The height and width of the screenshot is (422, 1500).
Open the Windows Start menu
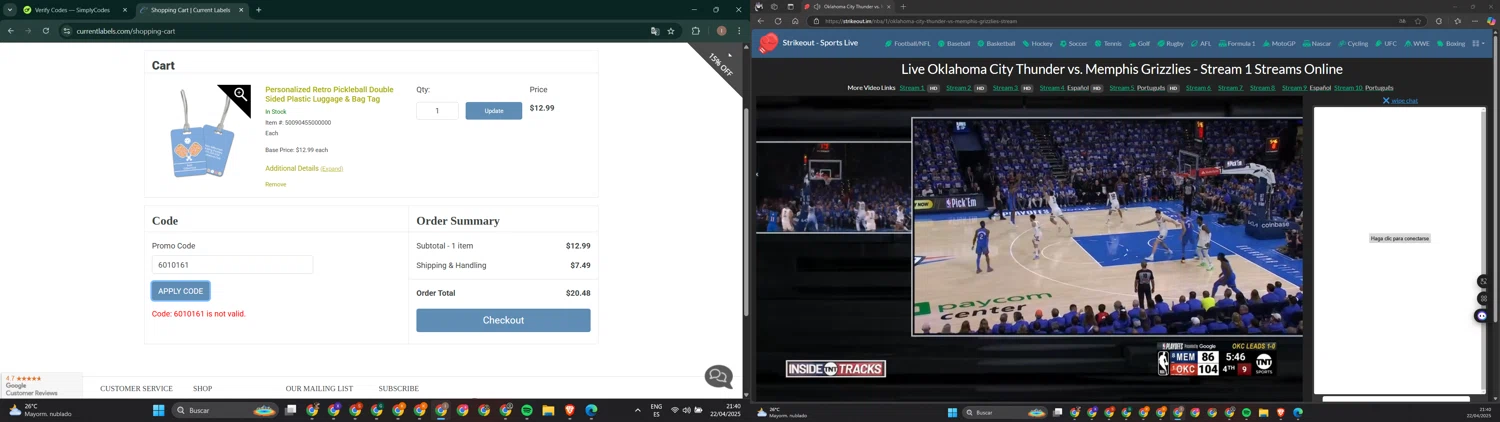(x=158, y=410)
